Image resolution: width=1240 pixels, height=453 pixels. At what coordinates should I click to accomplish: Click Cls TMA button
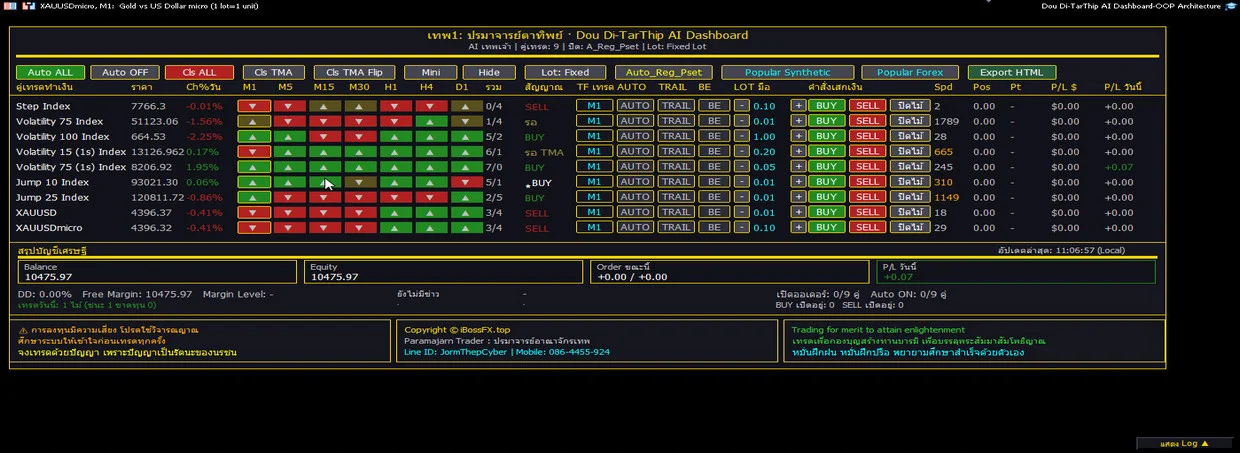(274, 72)
